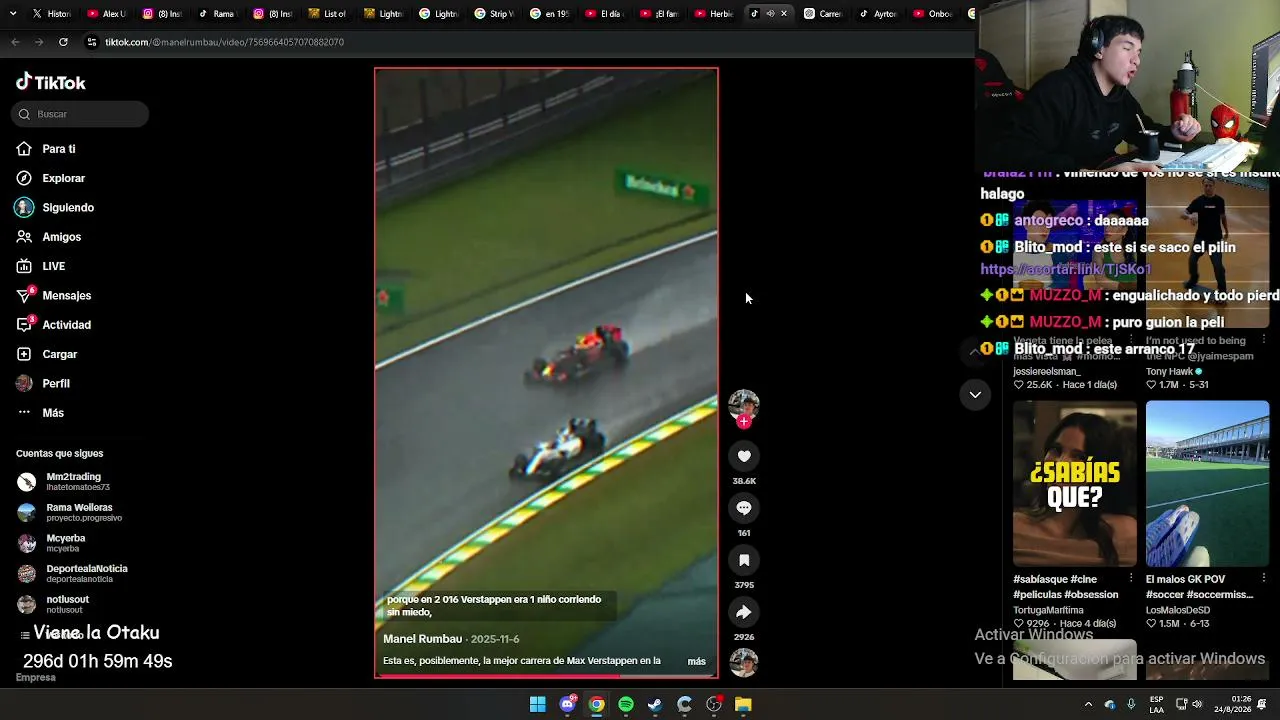Save the video with the bookmark icon

[x=744, y=560]
